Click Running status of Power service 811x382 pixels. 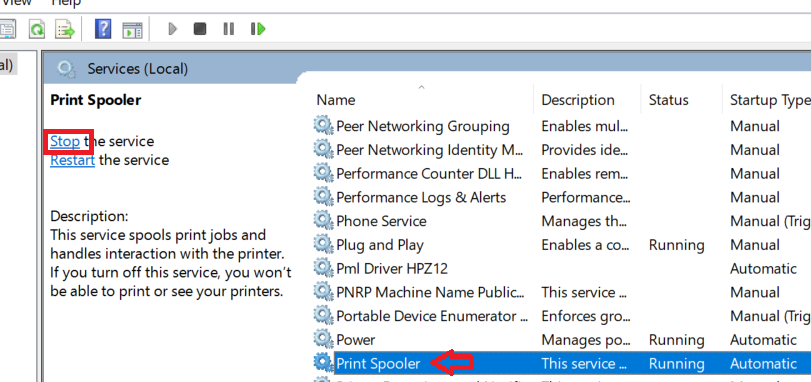(x=677, y=340)
